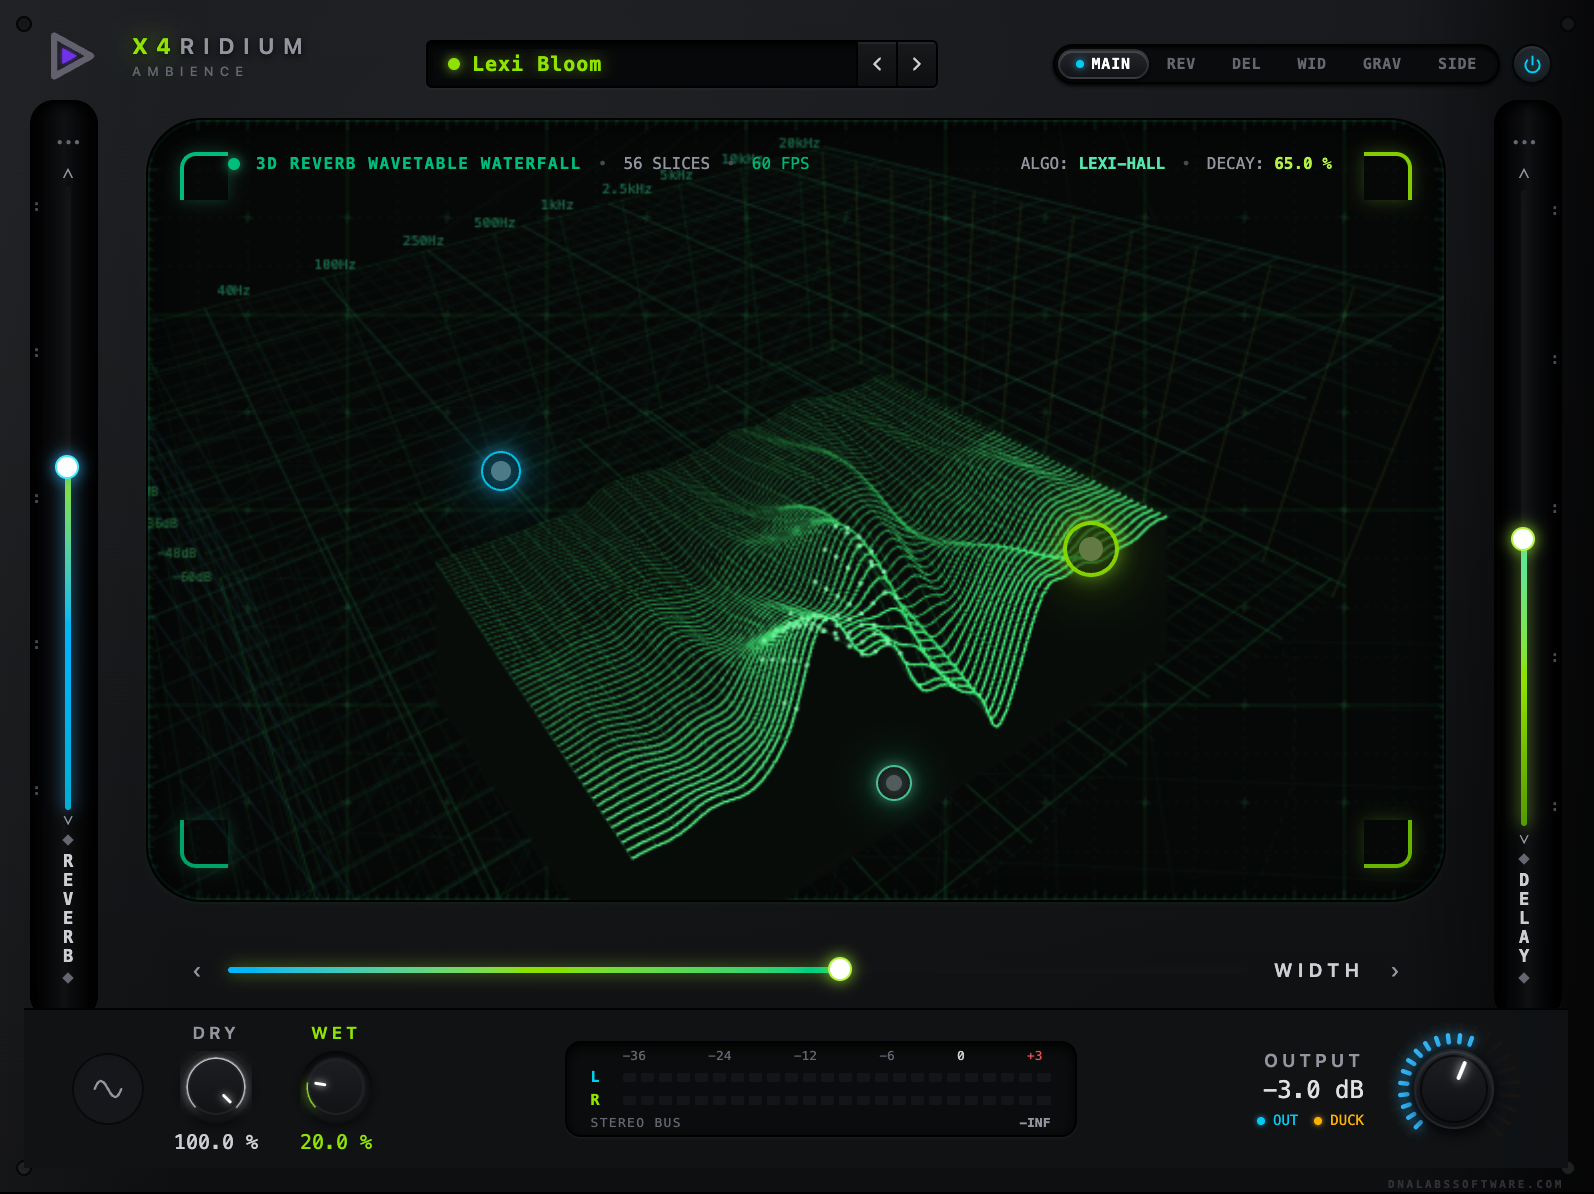
Task: Switch to the WID tab
Action: [1311, 64]
